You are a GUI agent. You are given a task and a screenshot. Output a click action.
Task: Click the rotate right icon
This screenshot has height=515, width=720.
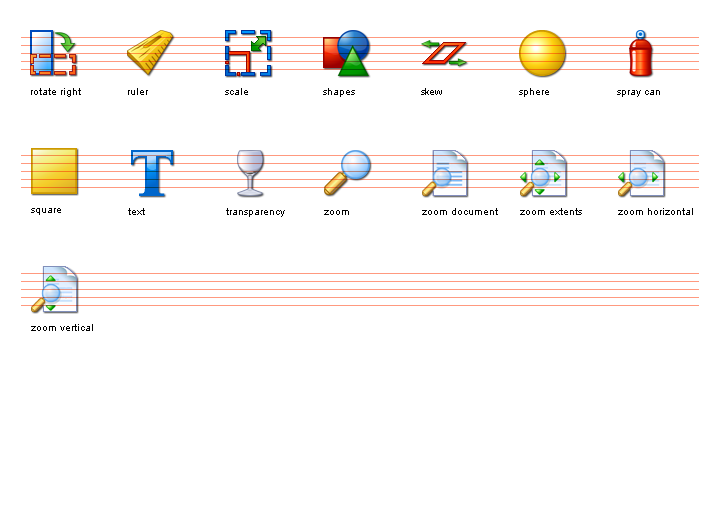click(54, 54)
